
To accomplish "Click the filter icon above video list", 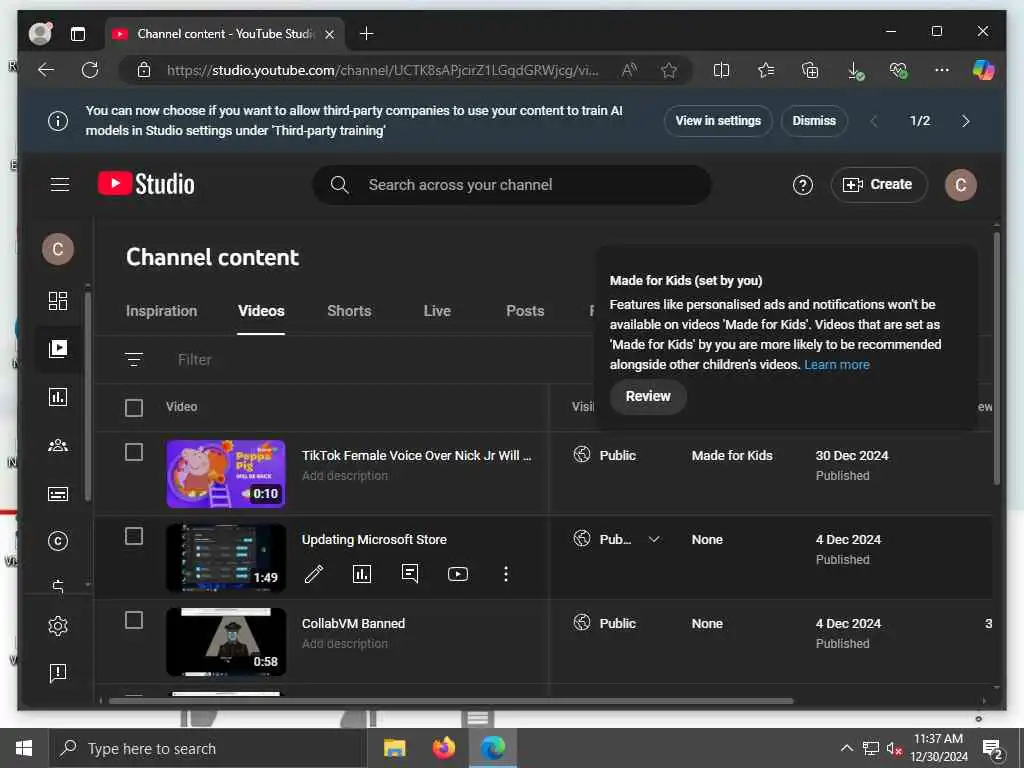I will point(134,359).
